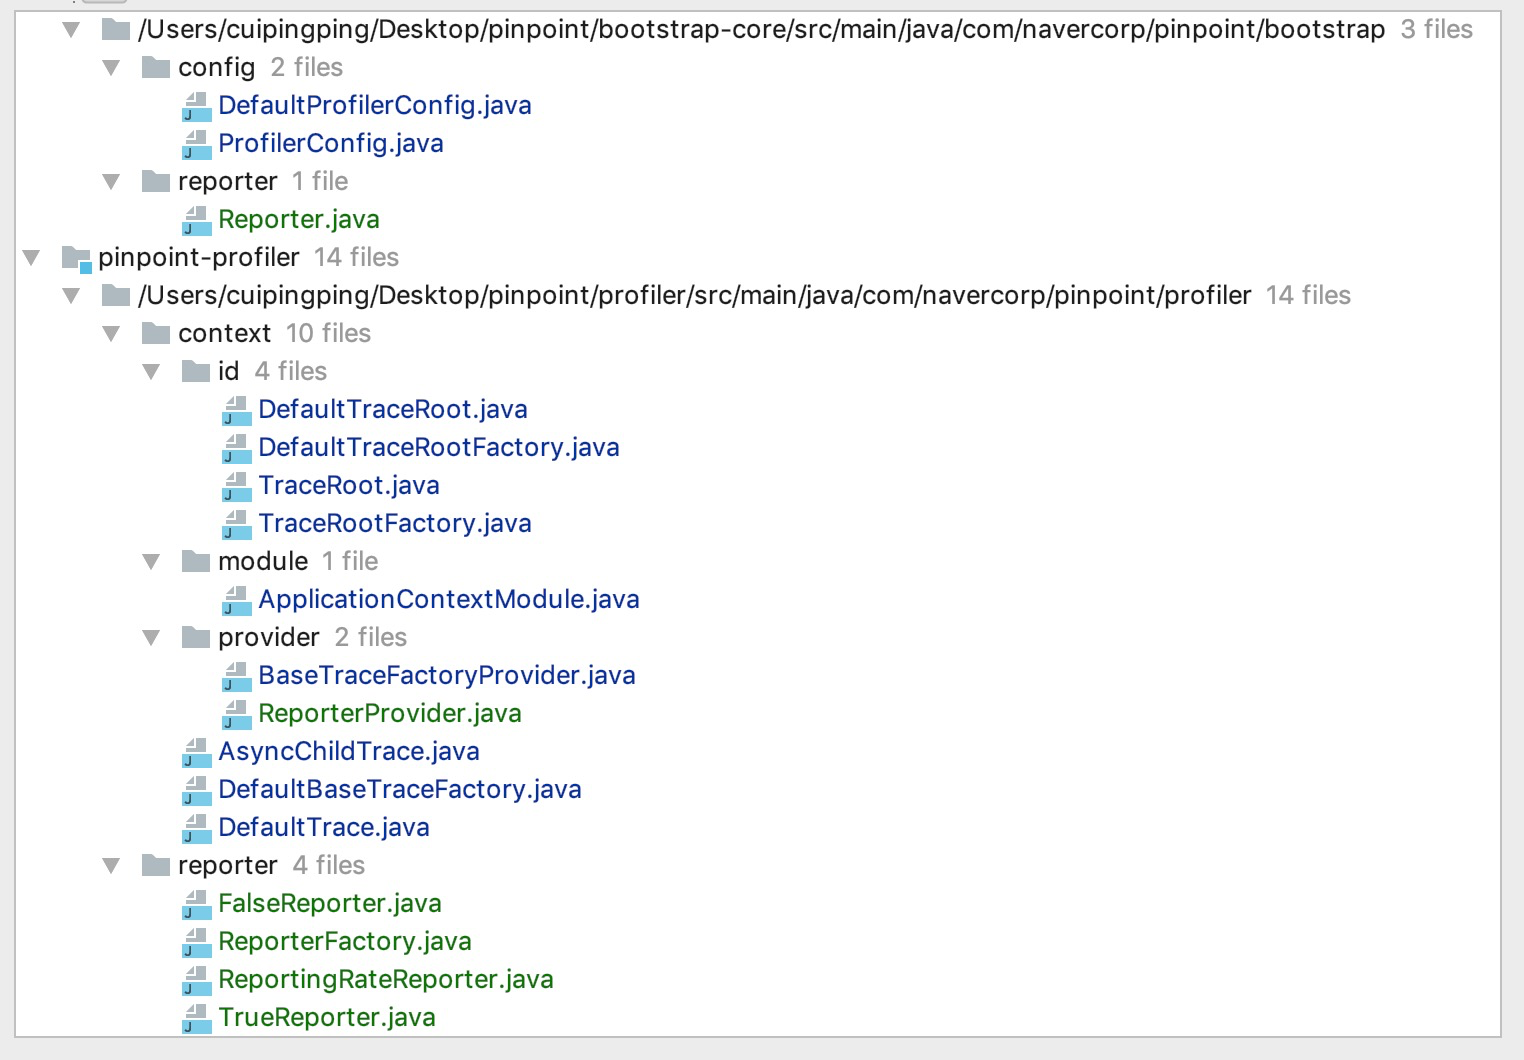Select the reporter label showing 4 files
The width and height of the screenshot is (1524, 1060).
(x=228, y=865)
